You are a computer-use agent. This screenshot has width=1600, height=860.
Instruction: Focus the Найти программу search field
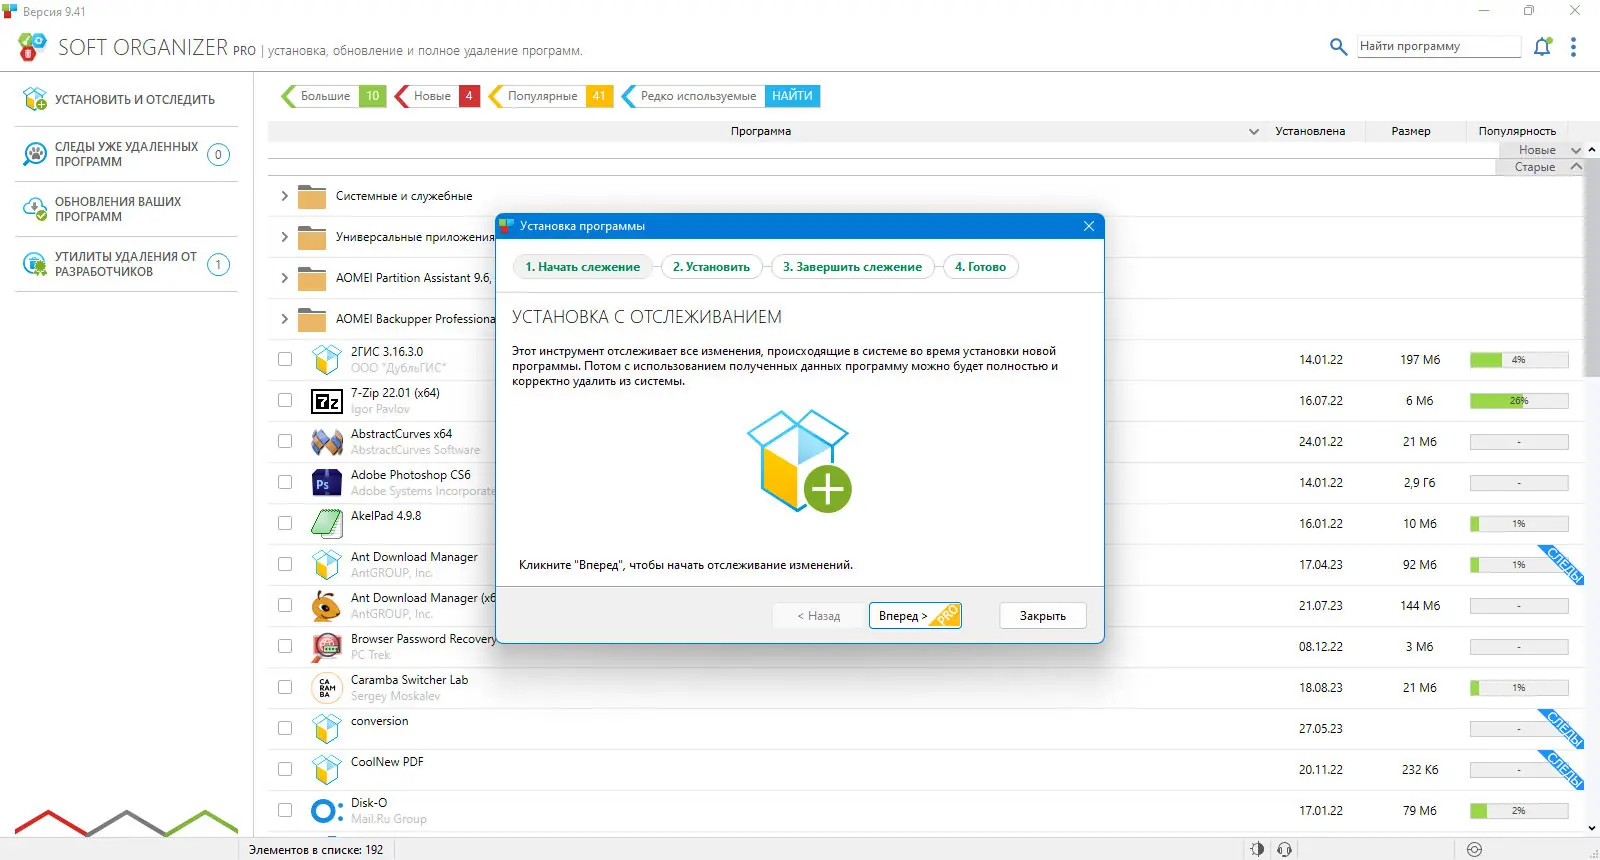[x=1439, y=46]
